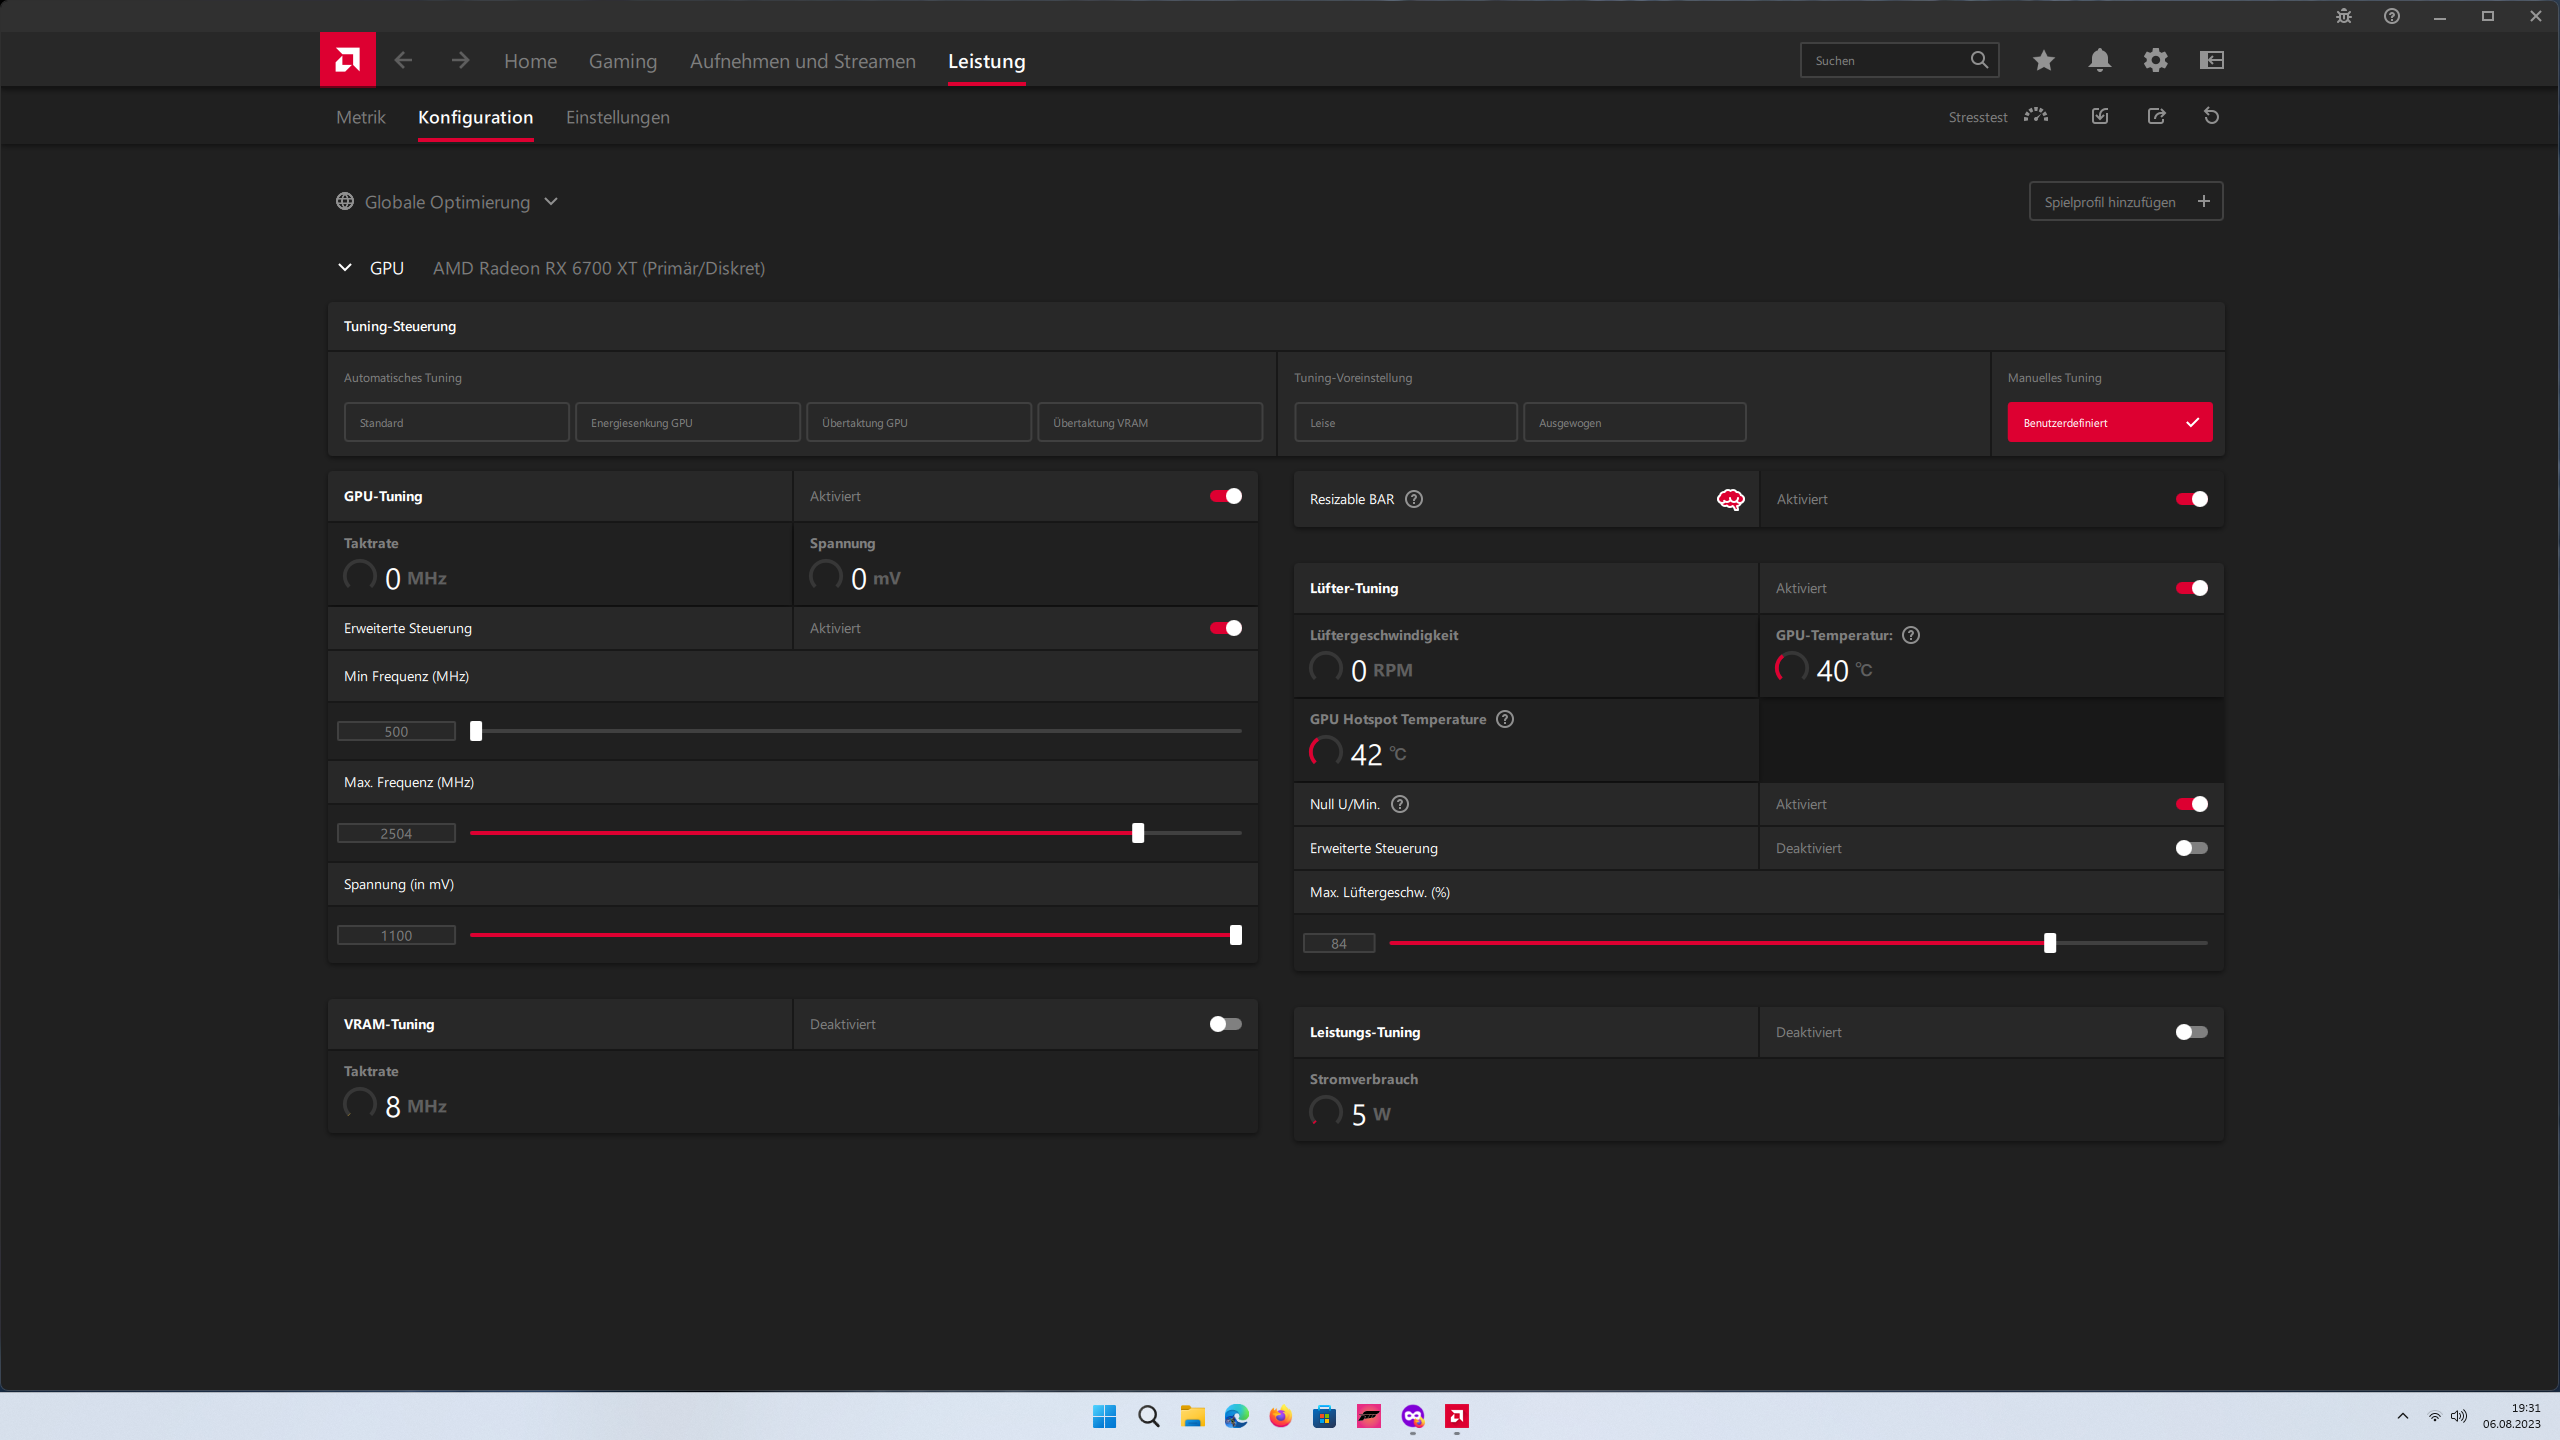Viewport: 2560px width, 1440px height.
Task: Open Microsoft Edge from taskbar
Action: pyautogui.click(x=1236, y=1416)
